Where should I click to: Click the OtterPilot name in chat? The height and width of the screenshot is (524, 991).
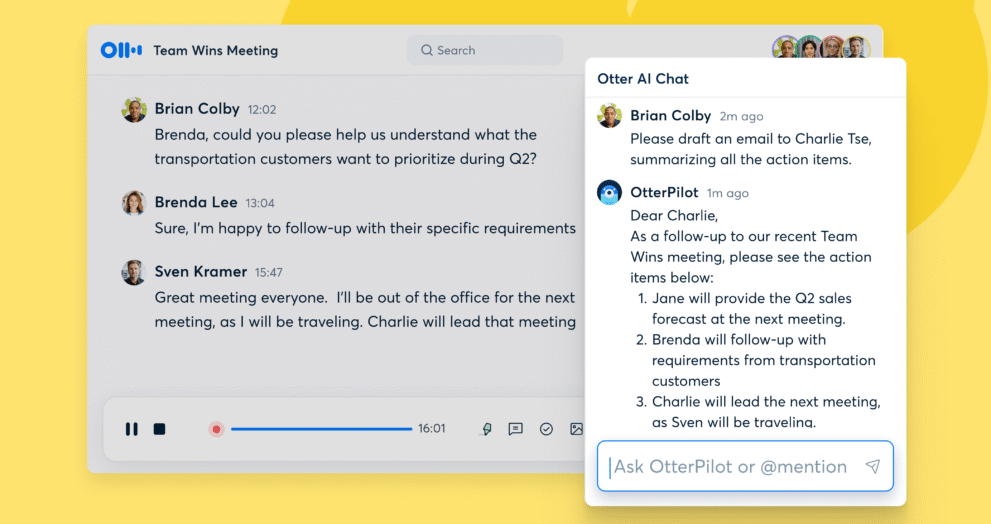tap(664, 192)
